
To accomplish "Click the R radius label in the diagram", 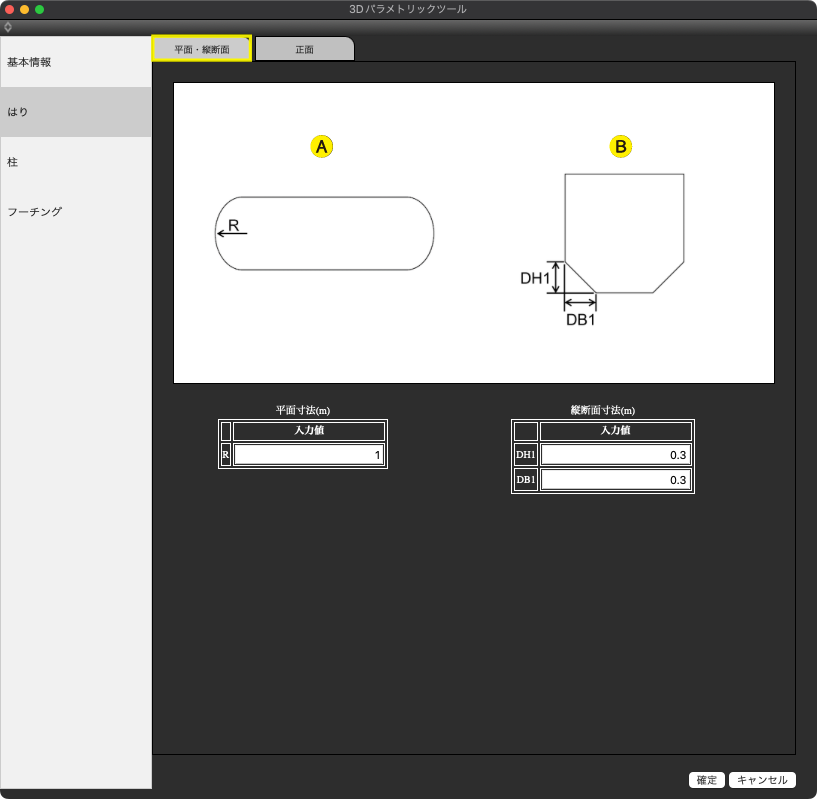I will (x=233, y=225).
